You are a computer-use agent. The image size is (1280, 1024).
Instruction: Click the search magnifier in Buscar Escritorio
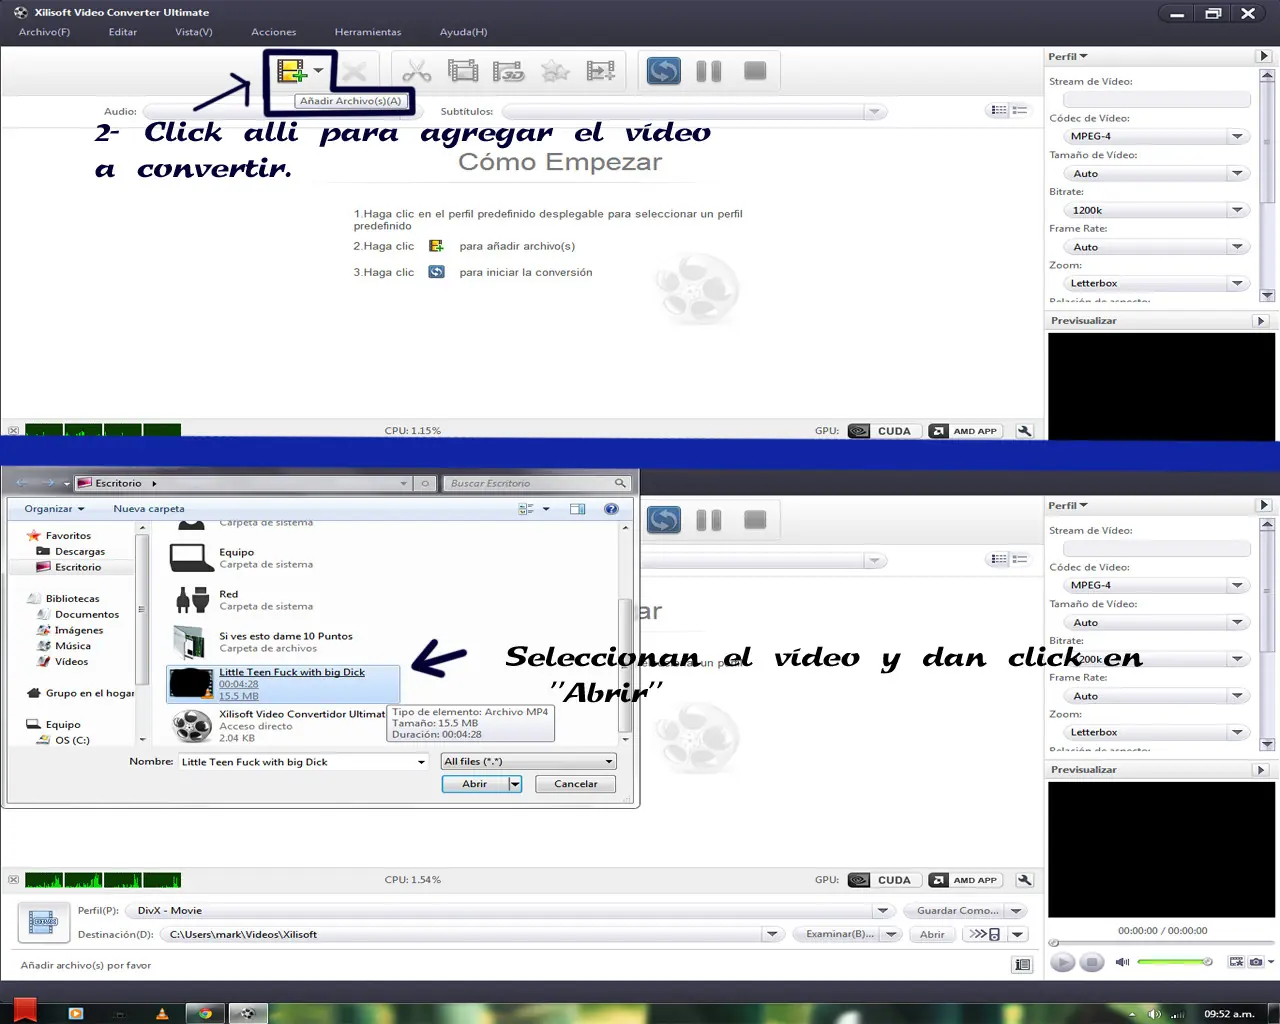tap(620, 483)
